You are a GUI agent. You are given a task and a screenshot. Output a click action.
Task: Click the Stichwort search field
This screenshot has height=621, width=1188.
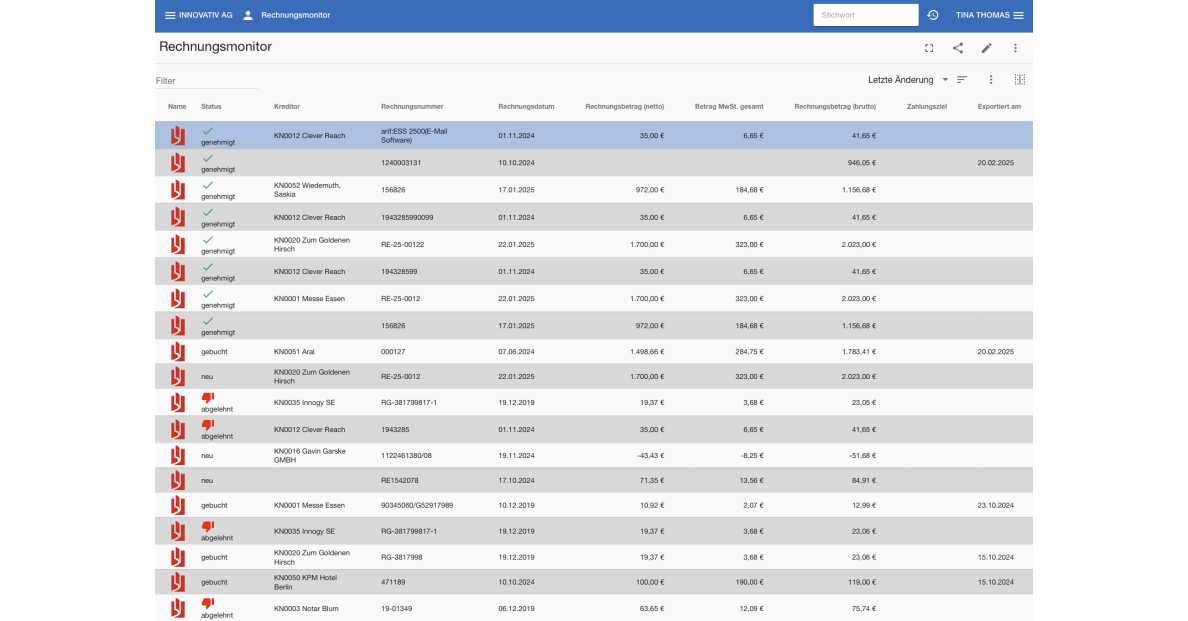coord(865,15)
